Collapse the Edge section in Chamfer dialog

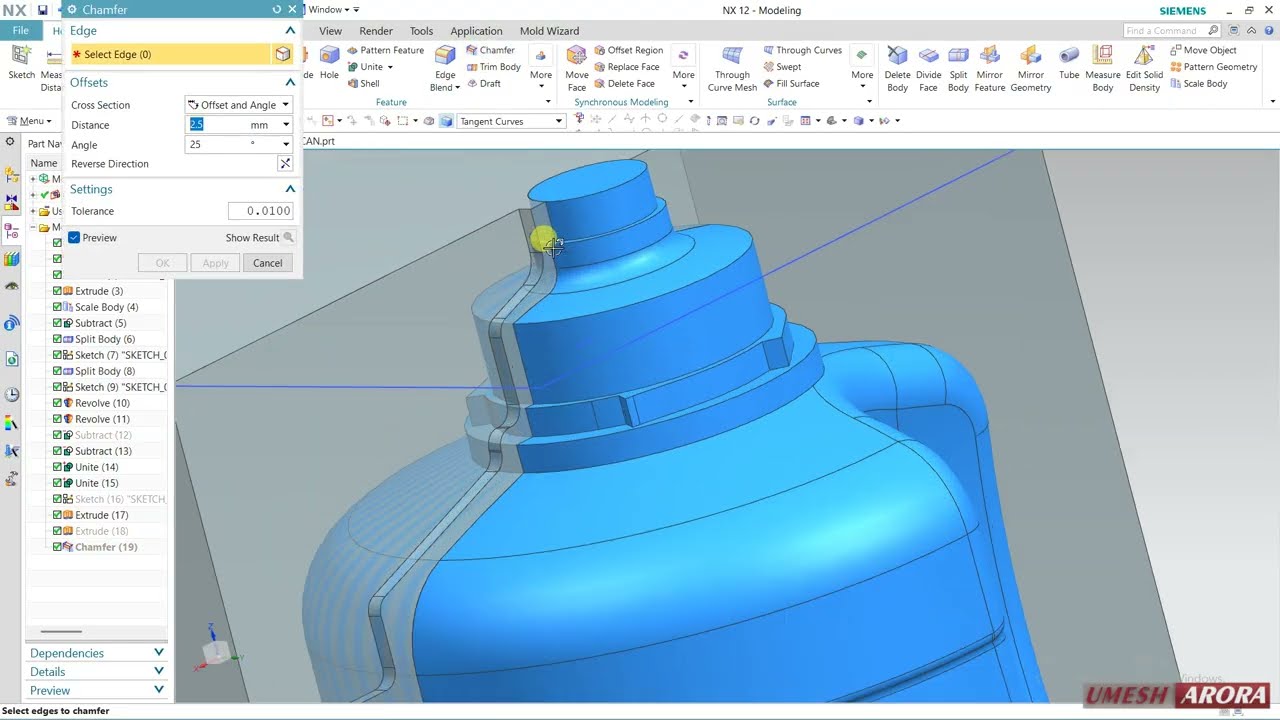290,31
